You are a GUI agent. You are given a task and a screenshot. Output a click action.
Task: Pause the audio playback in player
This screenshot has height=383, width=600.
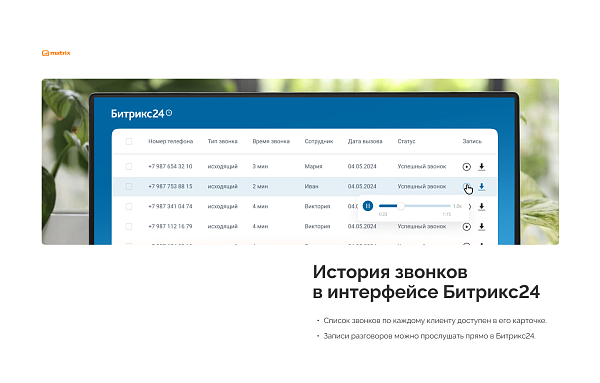[368, 206]
